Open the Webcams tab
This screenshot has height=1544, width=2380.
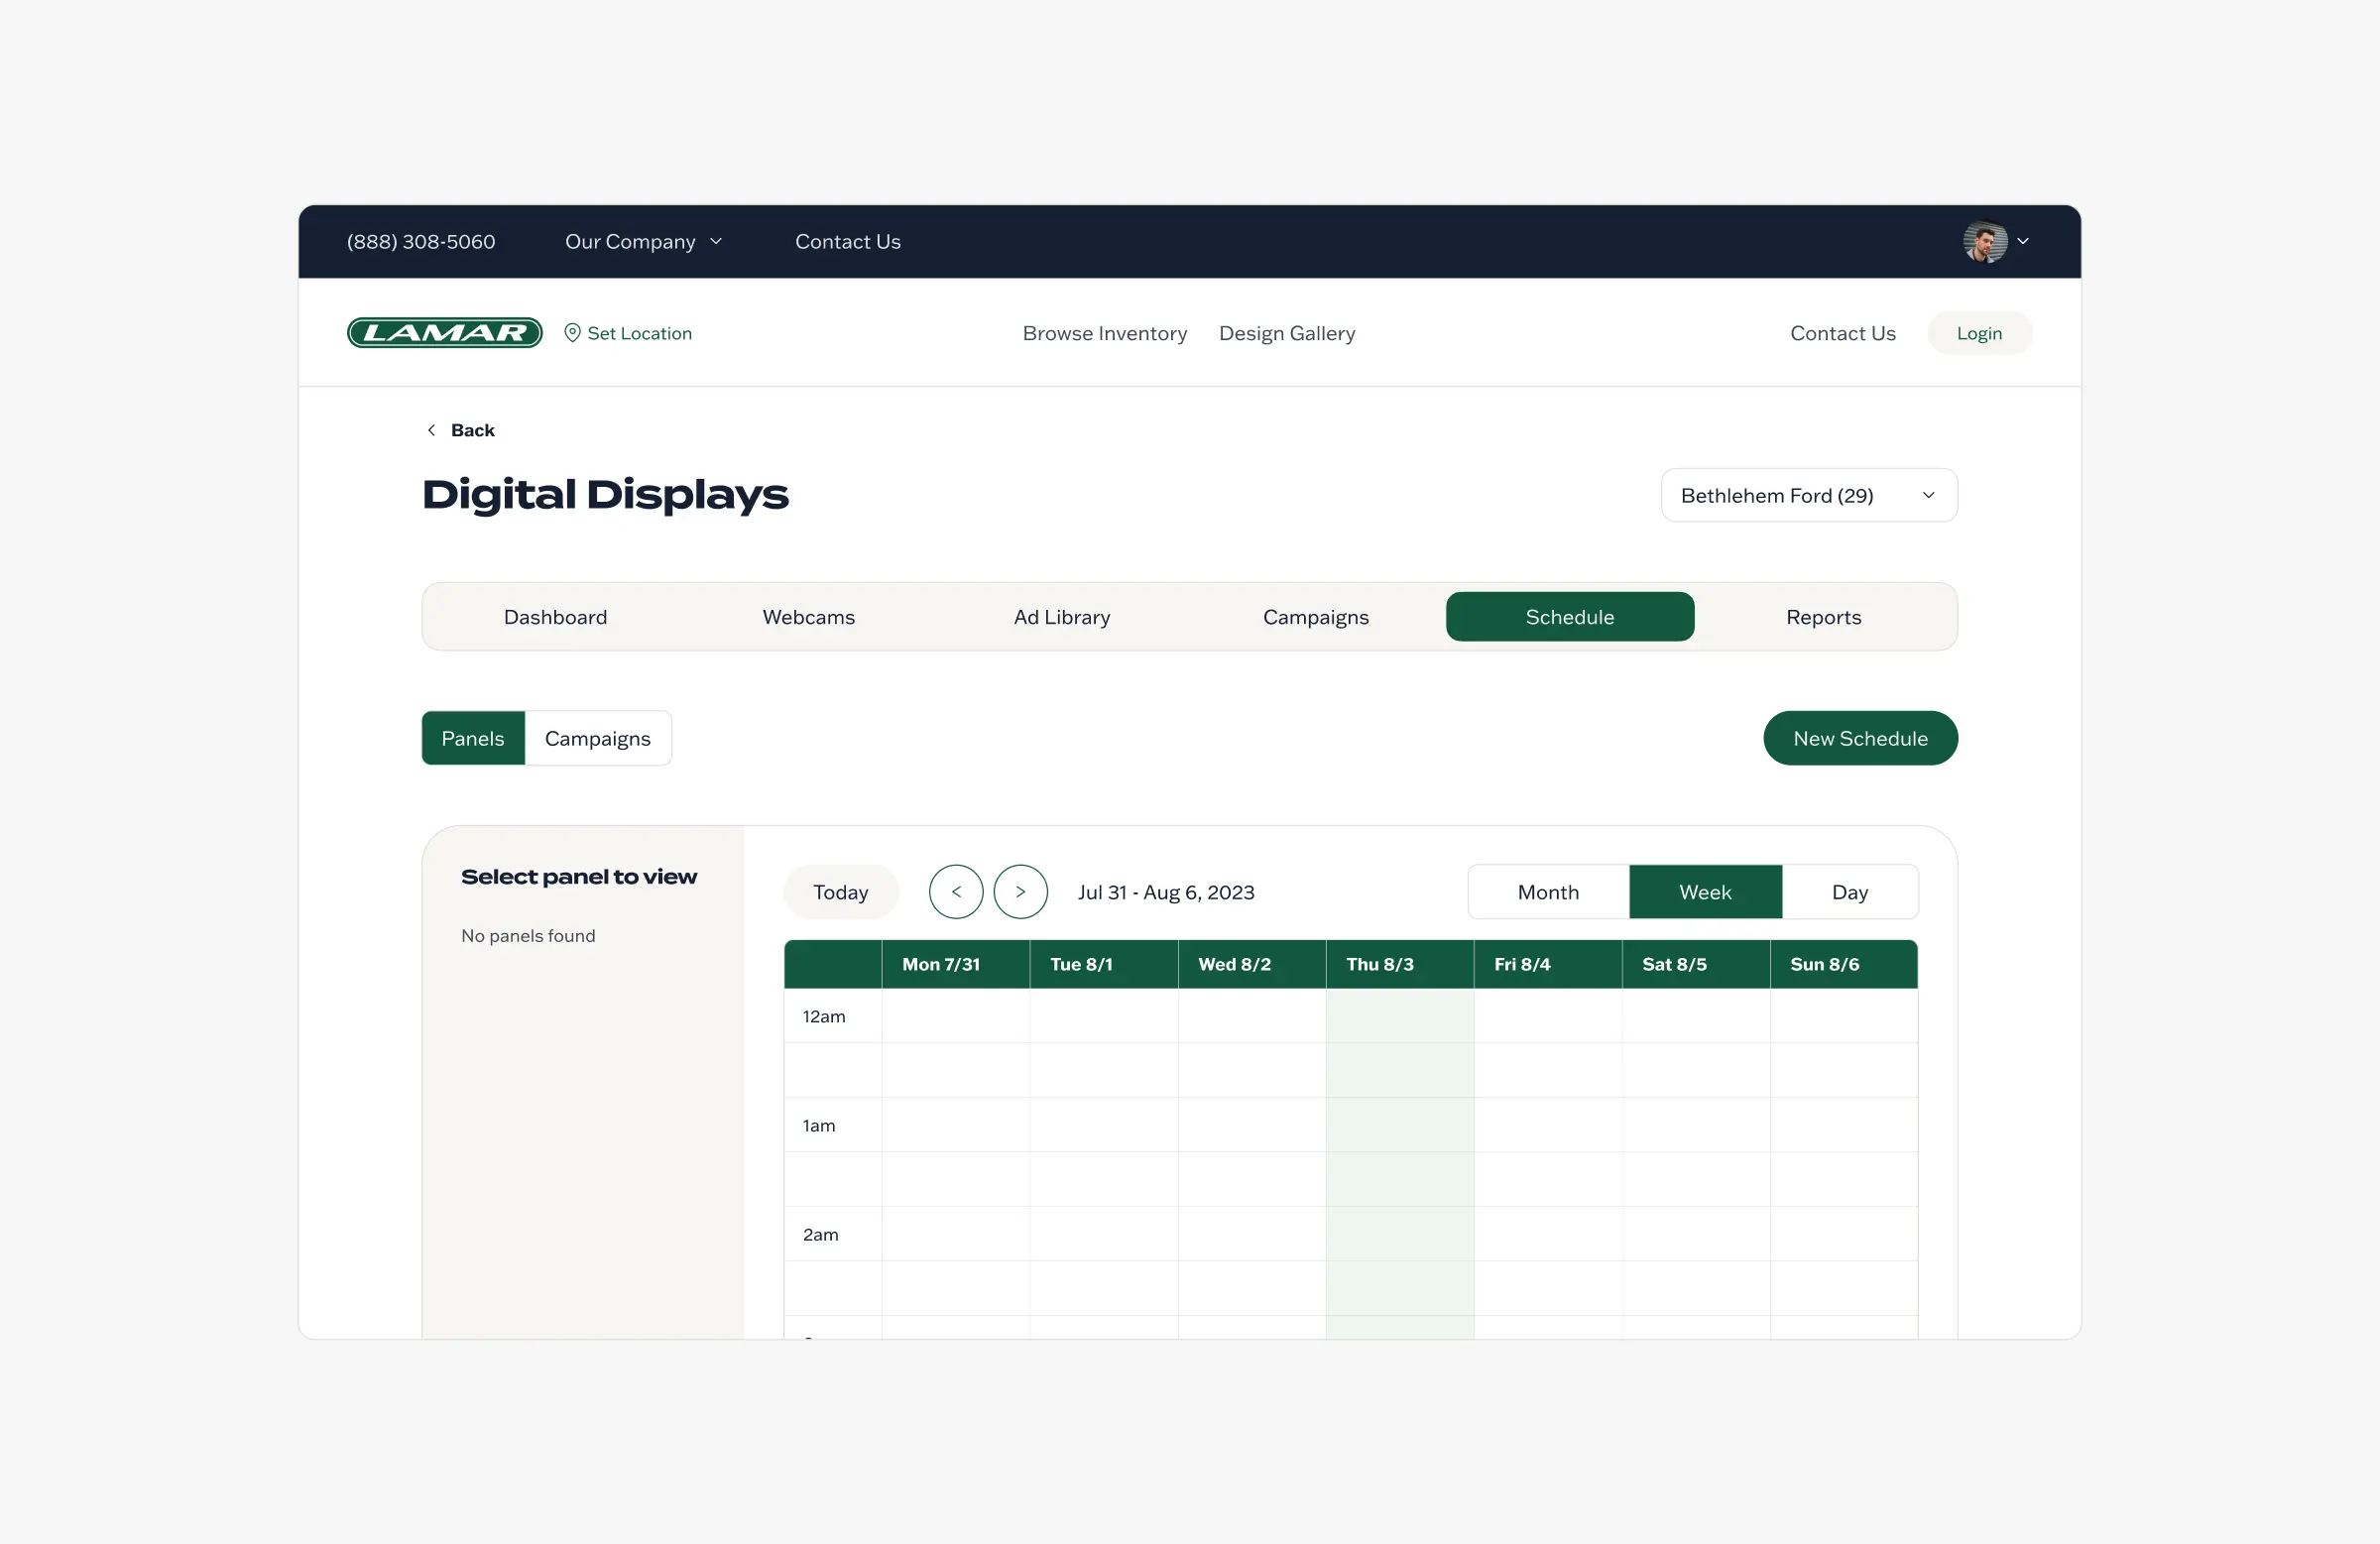pyautogui.click(x=808, y=617)
